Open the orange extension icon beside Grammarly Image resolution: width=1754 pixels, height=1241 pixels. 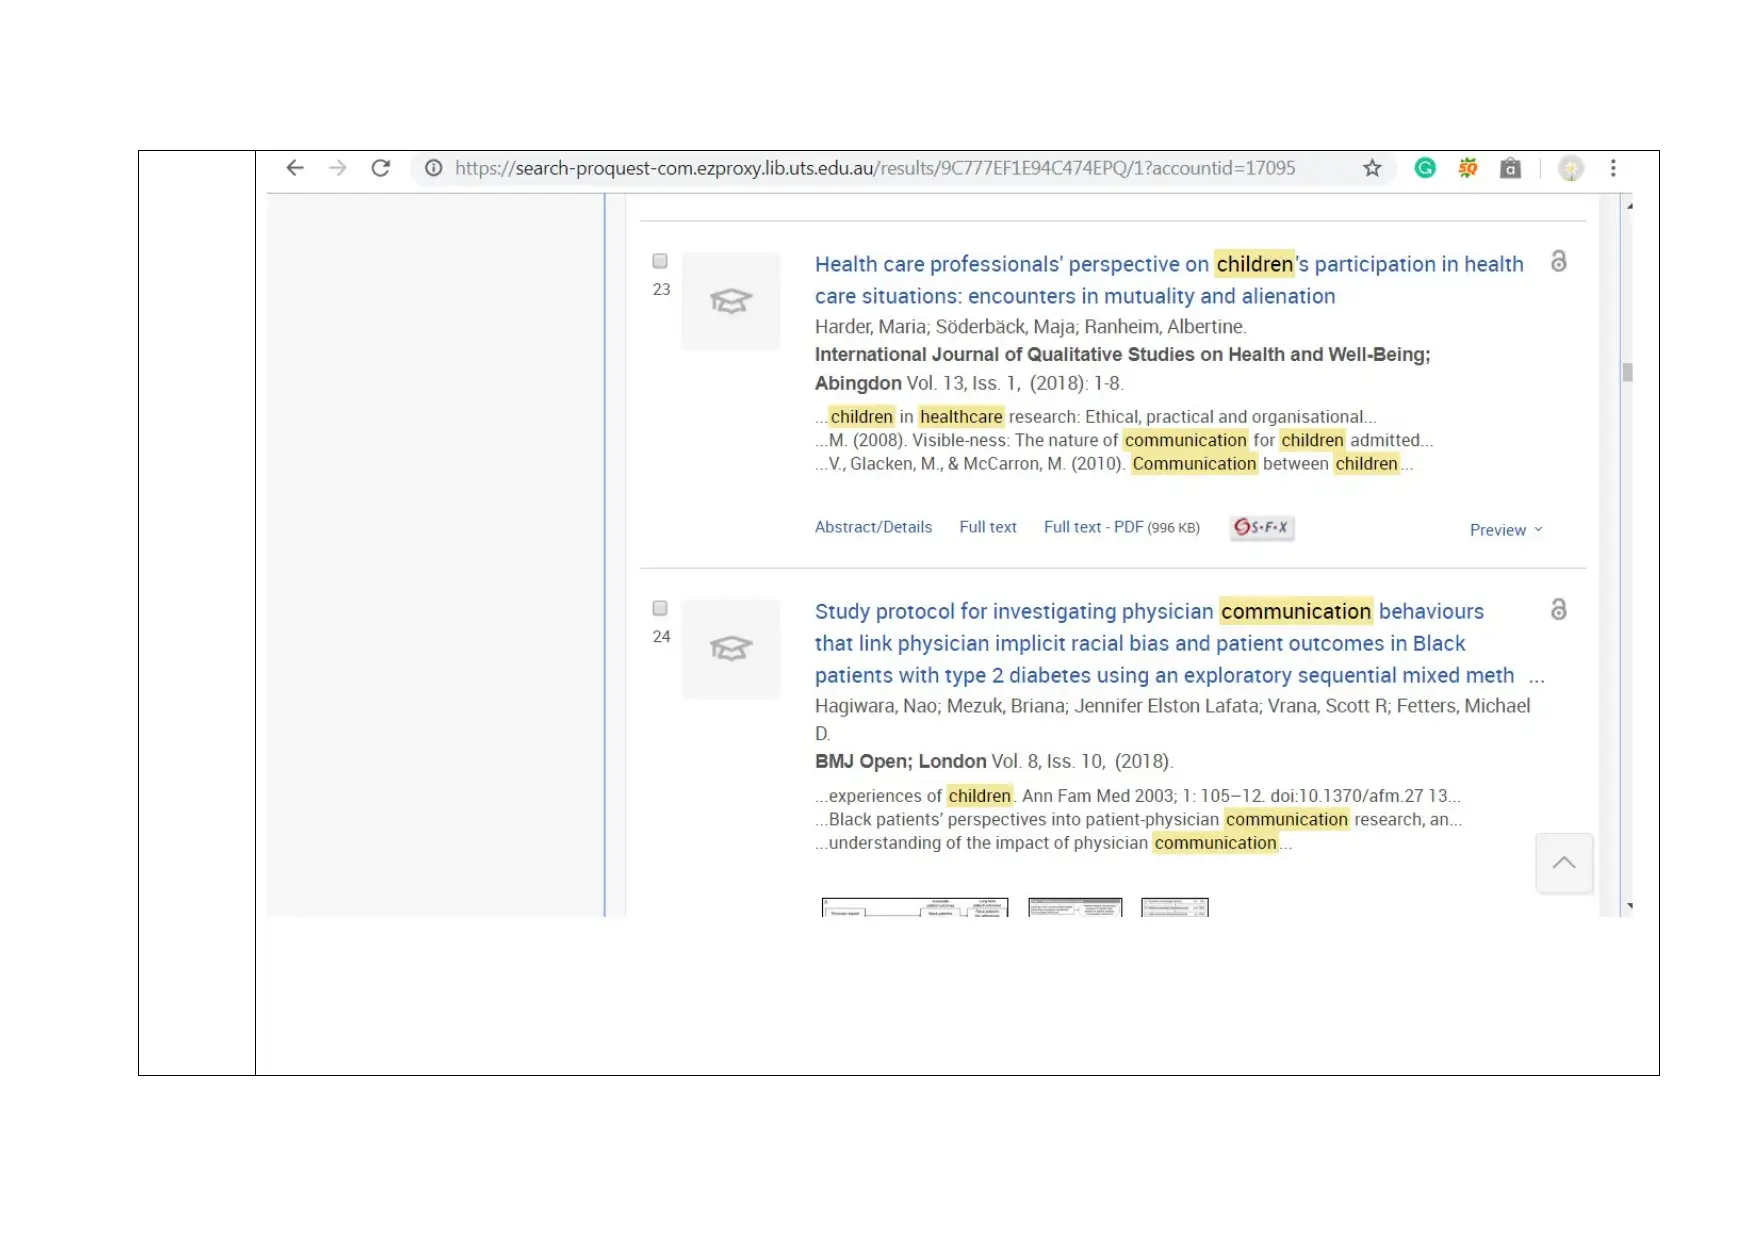(x=1468, y=168)
